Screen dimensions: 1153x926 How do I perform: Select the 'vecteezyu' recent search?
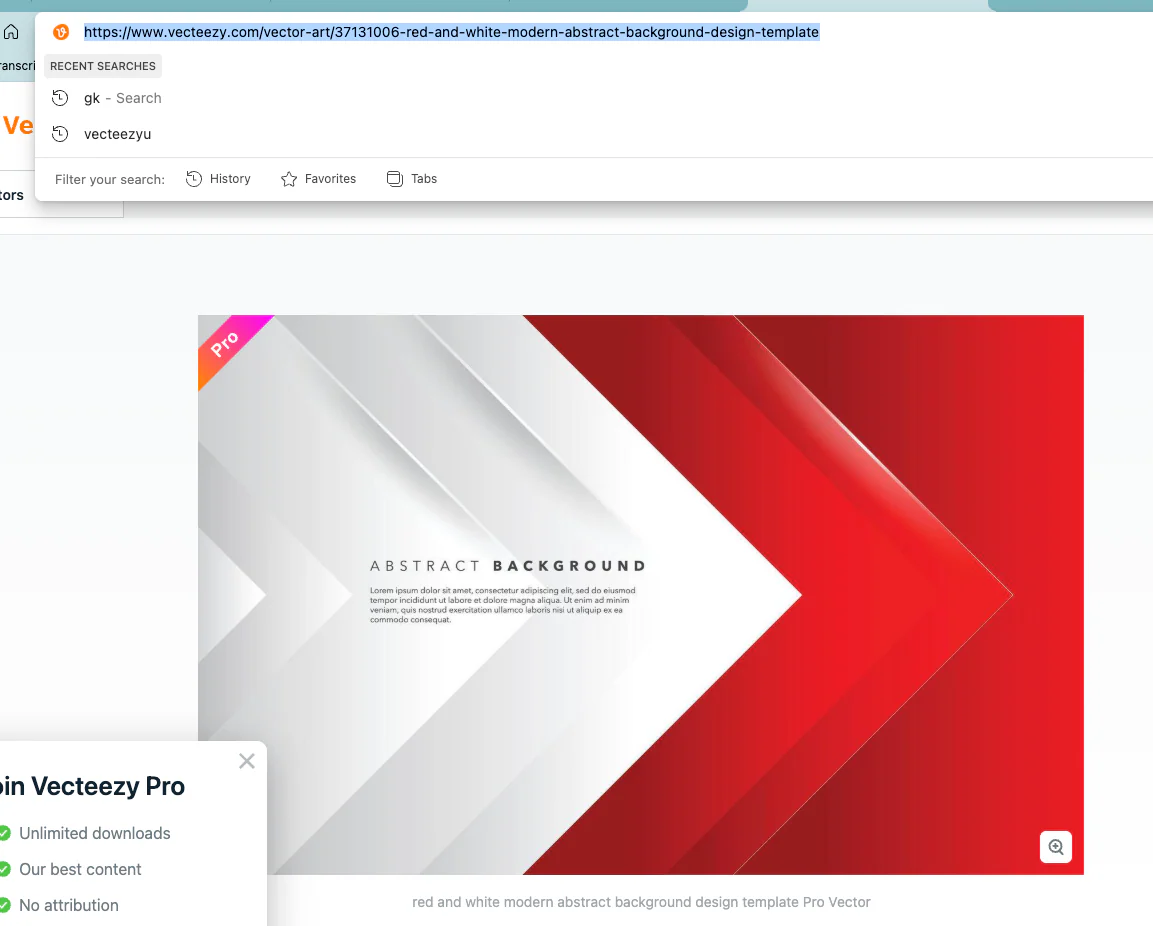(593, 134)
